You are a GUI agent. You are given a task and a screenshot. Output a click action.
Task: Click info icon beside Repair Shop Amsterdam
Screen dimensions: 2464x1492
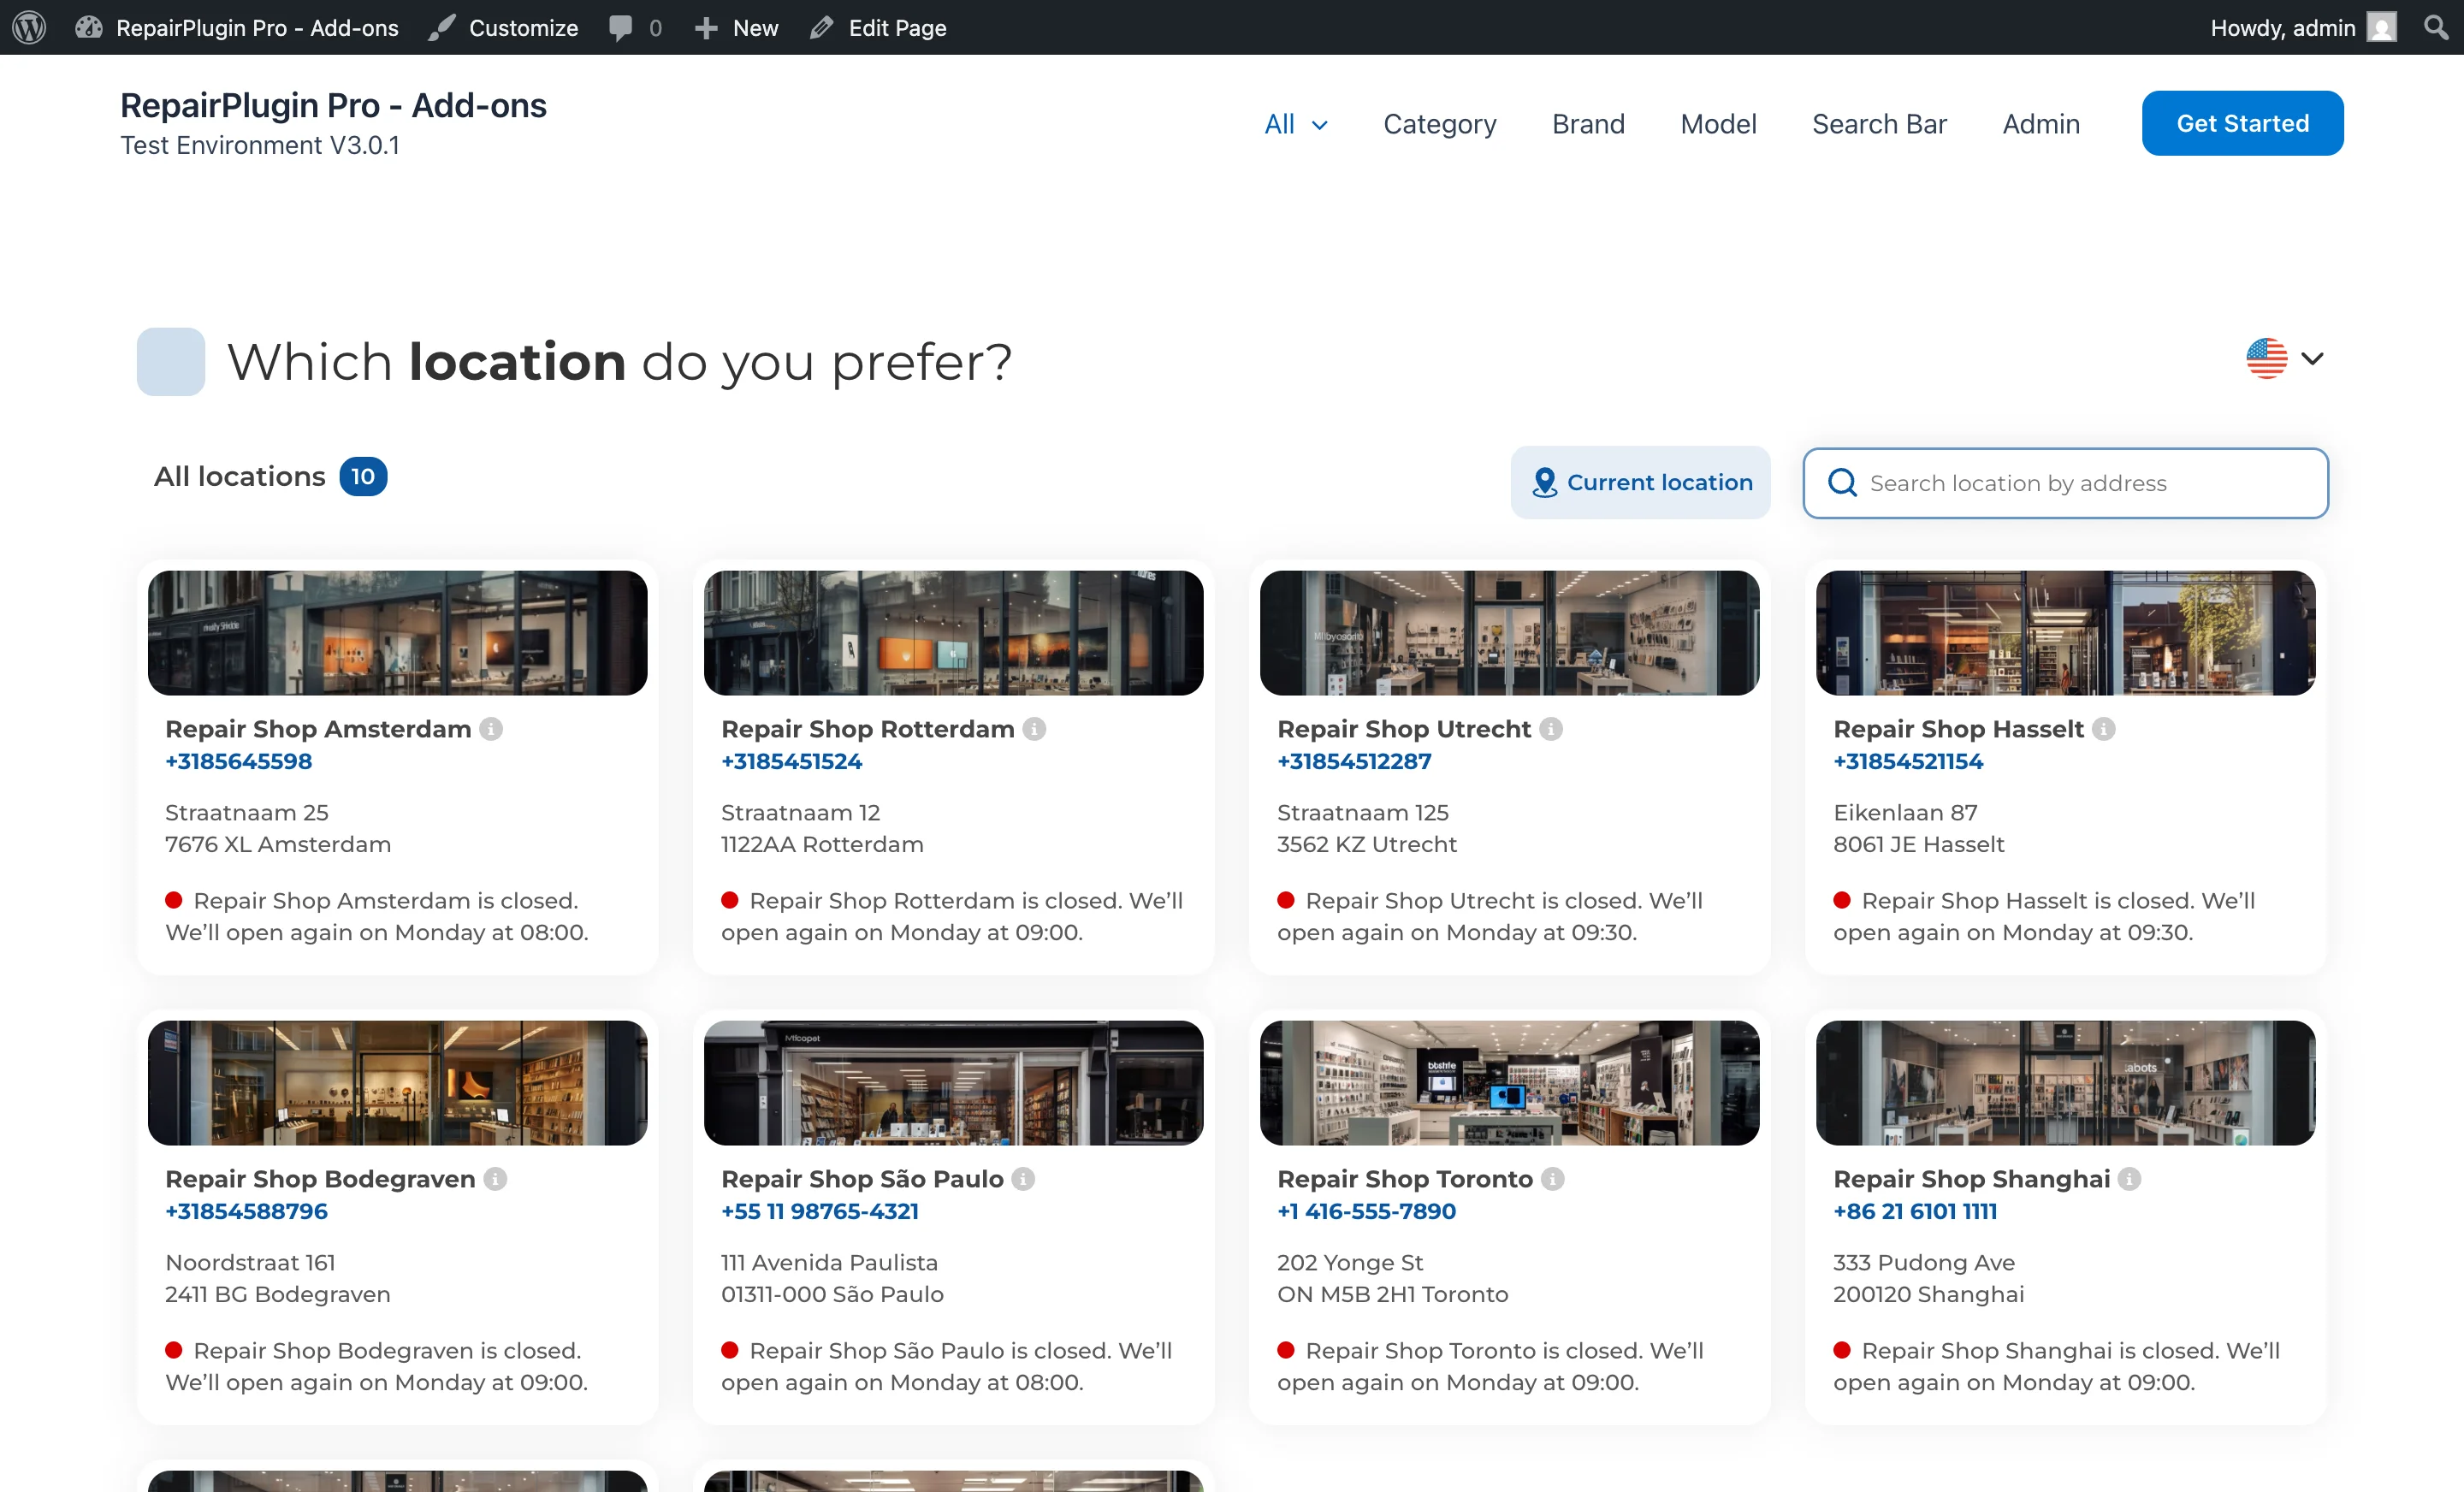click(x=490, y=729)
